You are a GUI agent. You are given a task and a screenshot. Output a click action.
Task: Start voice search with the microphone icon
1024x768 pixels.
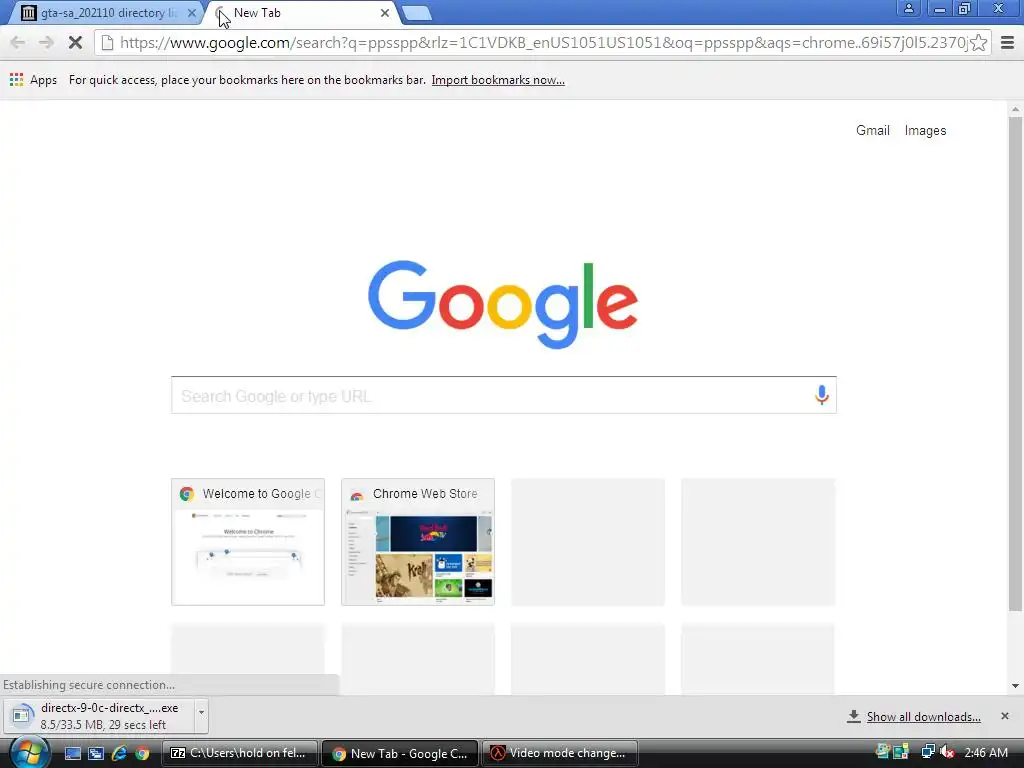(x=822, y=395)
